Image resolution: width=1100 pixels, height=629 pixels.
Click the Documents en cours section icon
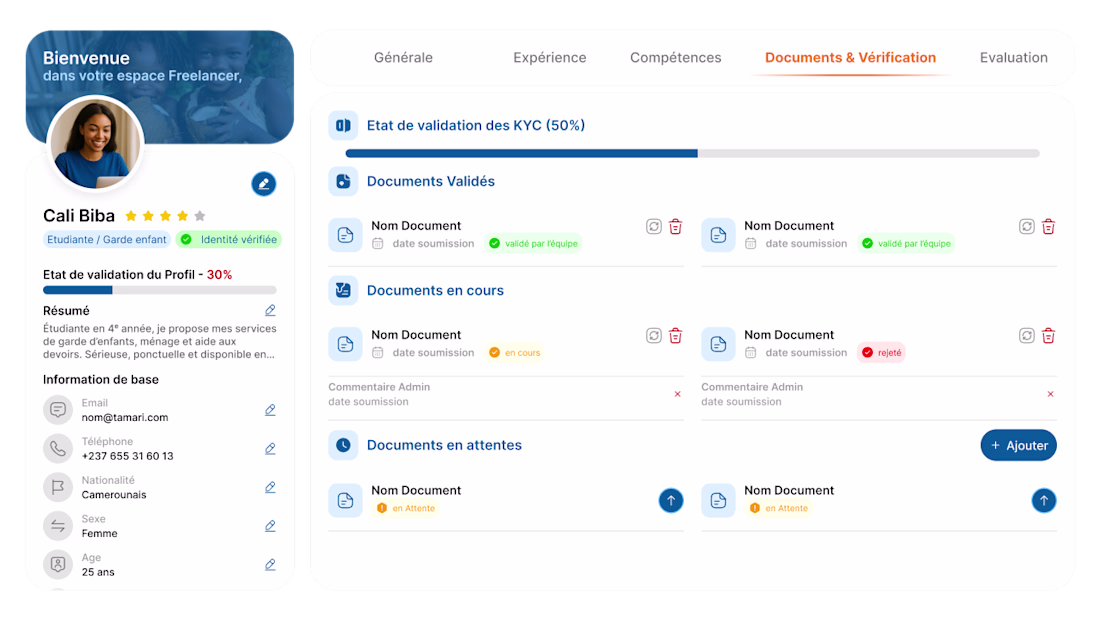(x=343, y=290)
